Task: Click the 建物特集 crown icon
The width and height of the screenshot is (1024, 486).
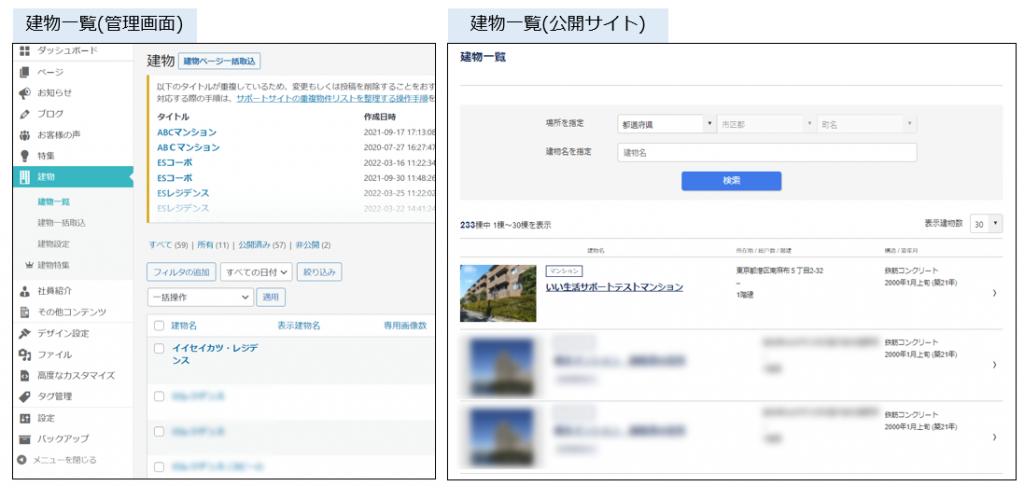Action: point(27,265)
